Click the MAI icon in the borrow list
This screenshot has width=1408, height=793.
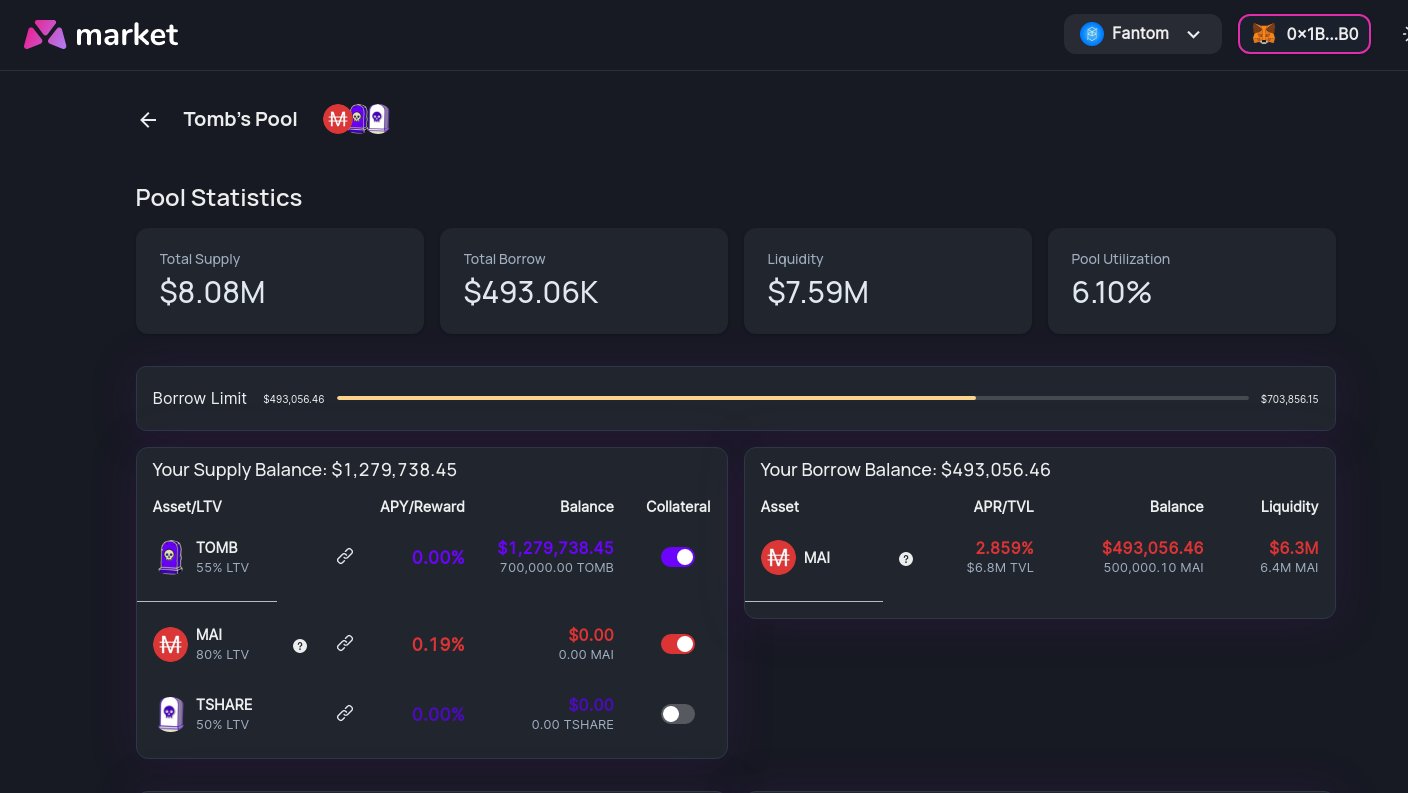[778, 558]
